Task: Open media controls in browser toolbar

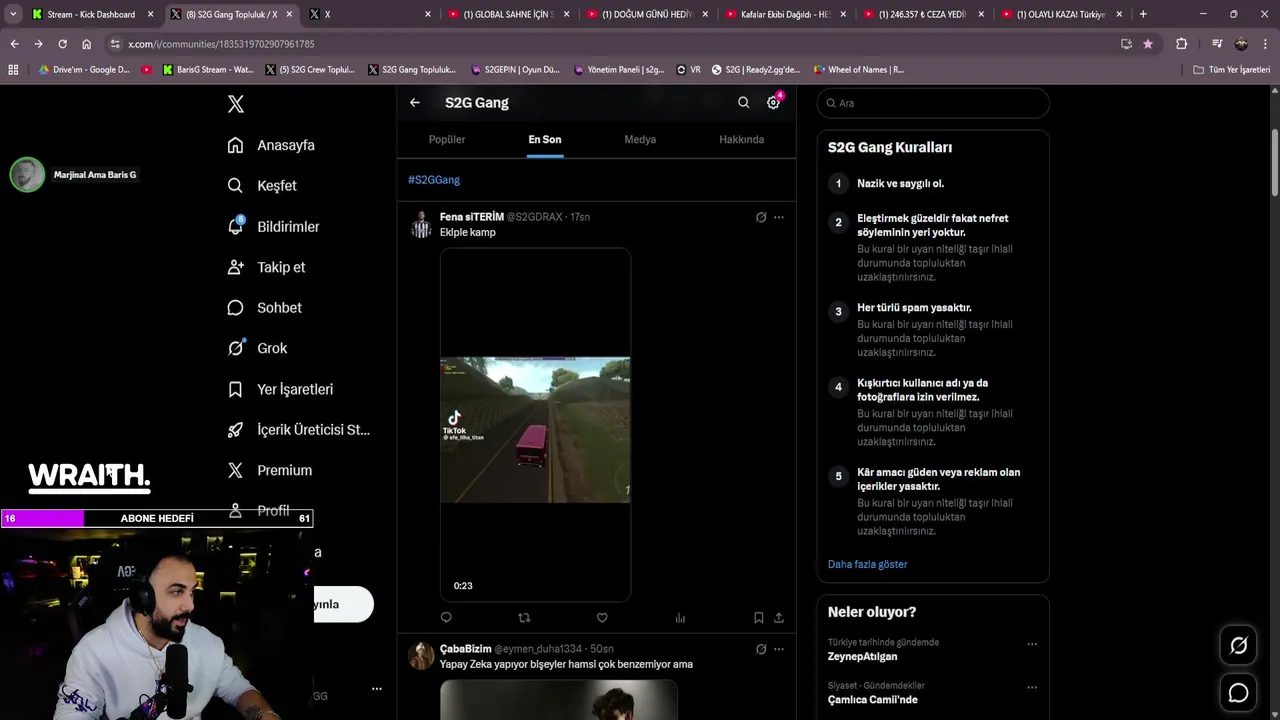Action: coord(1216,44)
